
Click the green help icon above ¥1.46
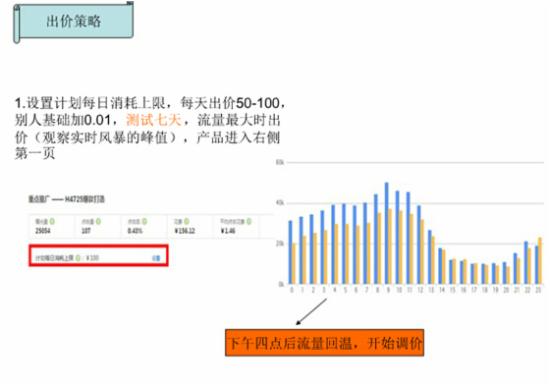(x=249, y=221)
